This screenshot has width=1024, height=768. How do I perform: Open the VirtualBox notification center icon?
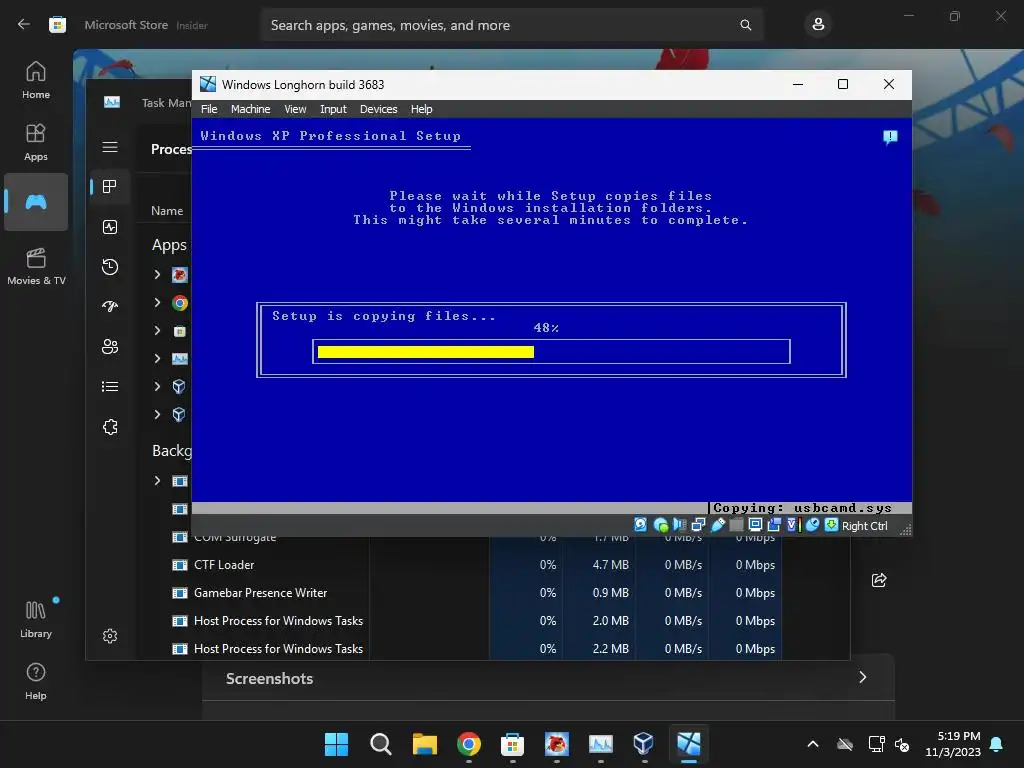pyautogui.click(x=890, y=137)
